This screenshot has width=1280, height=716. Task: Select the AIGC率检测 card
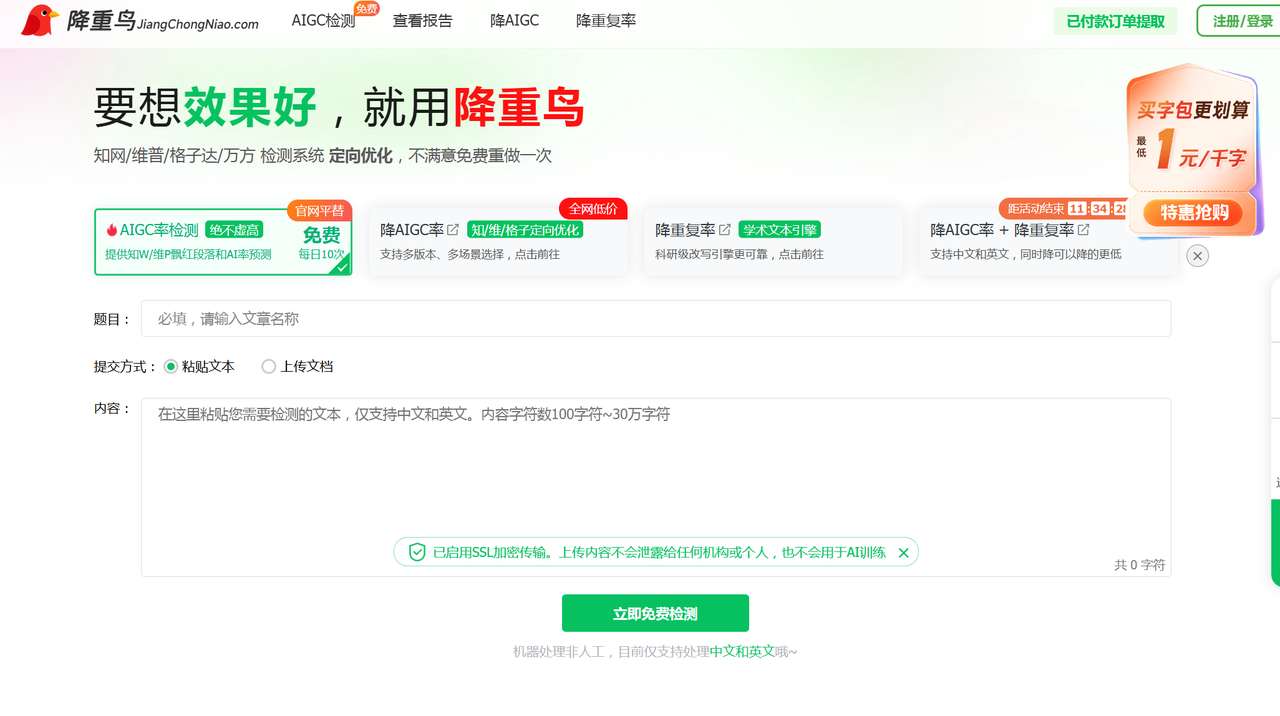[223, 241]
